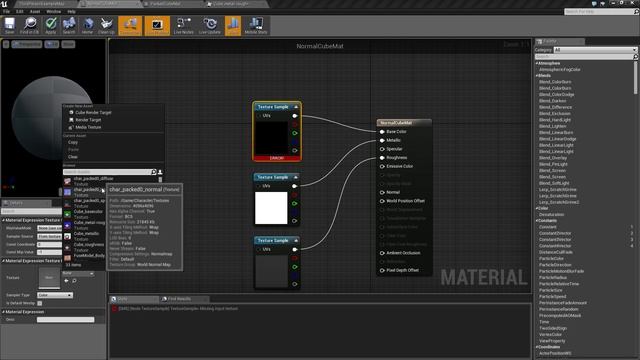This screenshot has width=640, height=360.
Task: Click Clear under Current Asset
Action: pos(73,157)
